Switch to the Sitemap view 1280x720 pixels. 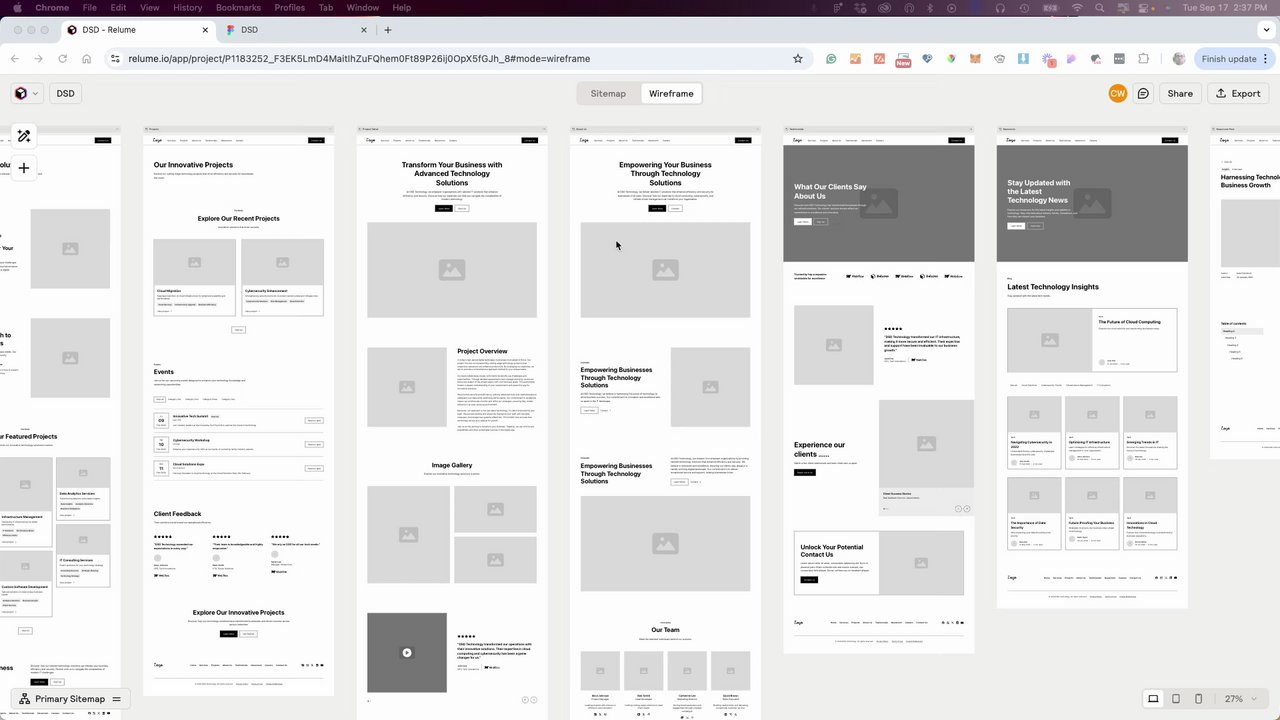608,93
